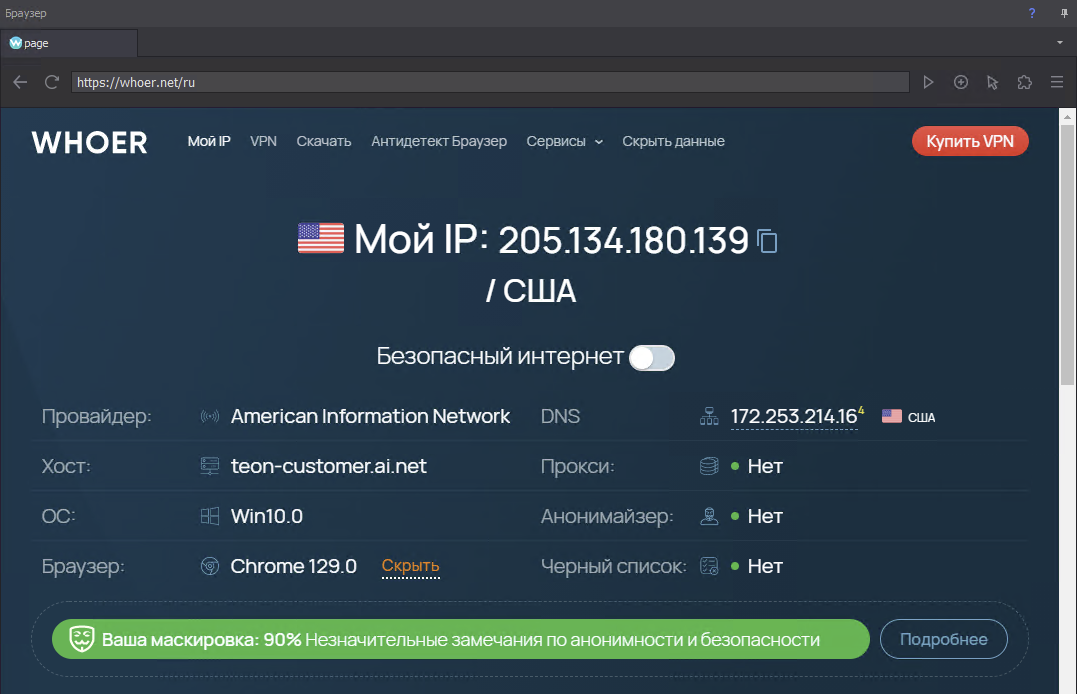Click the anonymizer person icon
Image resolution: width=1077 pixels, height=694 pixels.
coord(709,516)
